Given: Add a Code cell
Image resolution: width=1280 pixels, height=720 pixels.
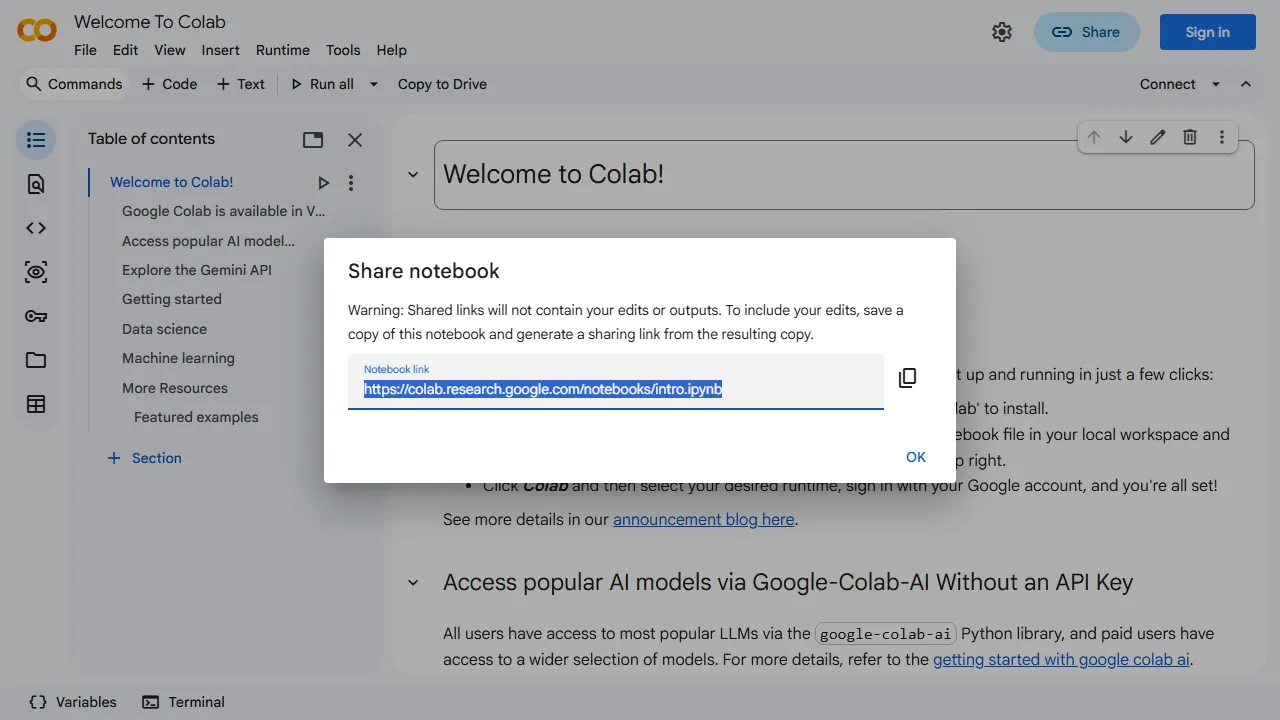Looking at the screenshot, I should pos(170,84).
